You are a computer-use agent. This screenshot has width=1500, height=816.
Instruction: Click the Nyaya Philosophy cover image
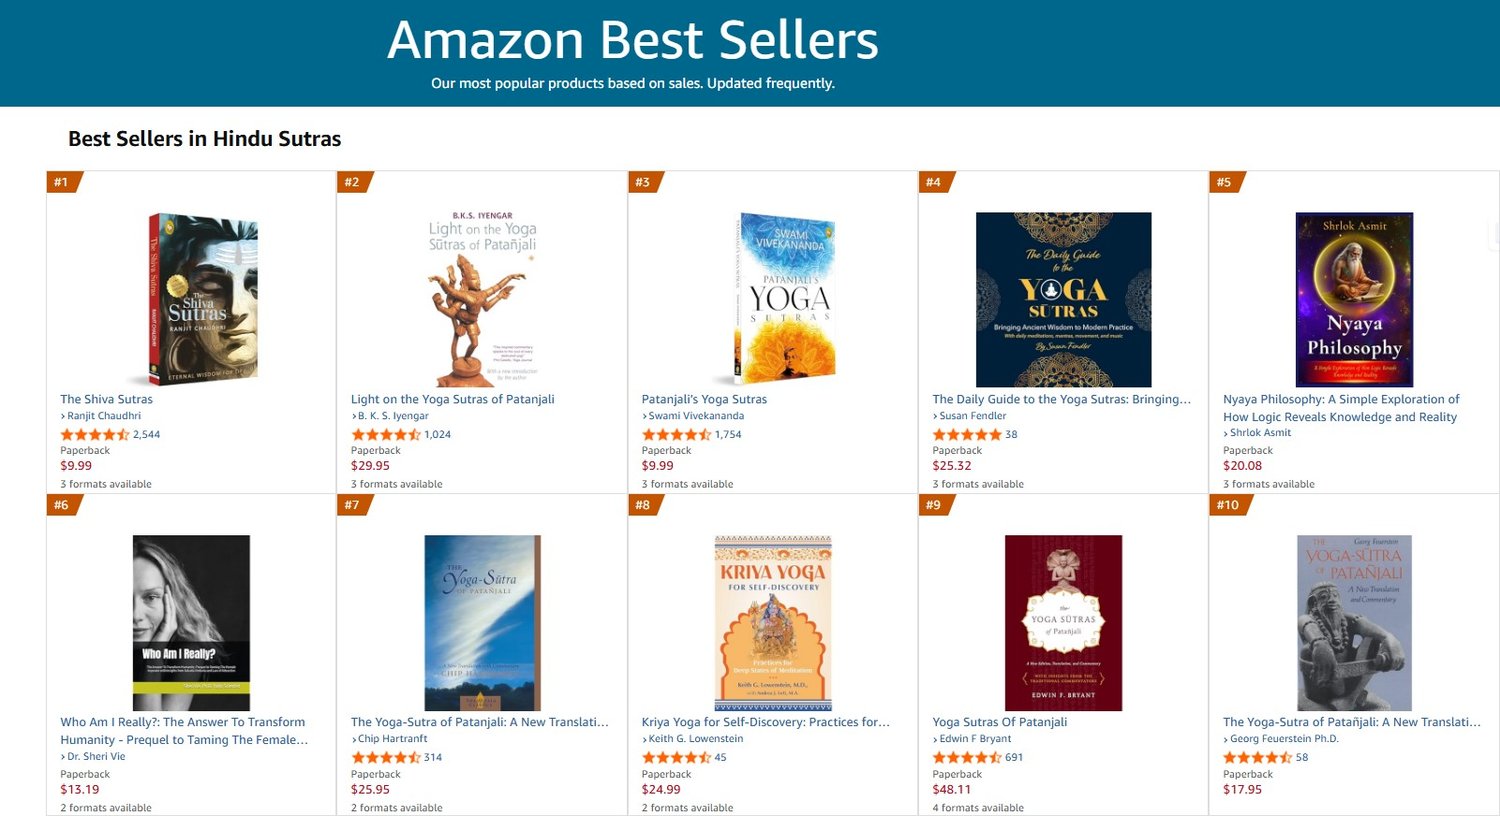pos(1354,299)
